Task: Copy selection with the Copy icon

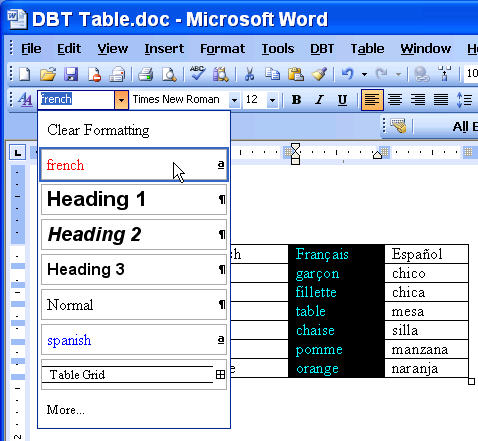Action: point(272,74)
